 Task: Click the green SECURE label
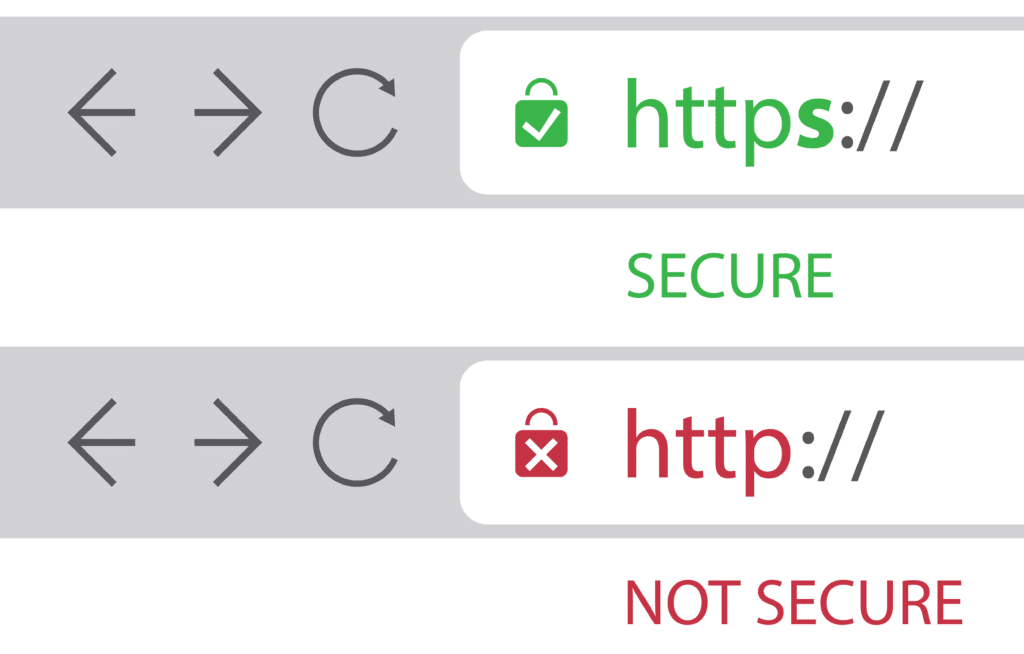(x=730, y=276)
